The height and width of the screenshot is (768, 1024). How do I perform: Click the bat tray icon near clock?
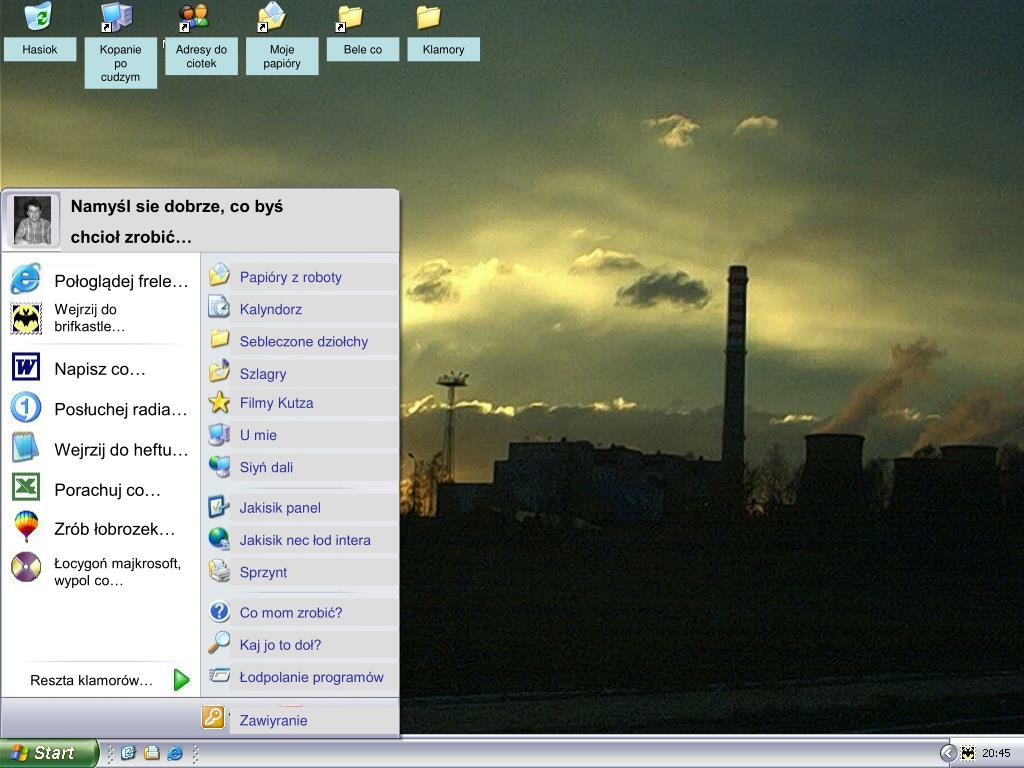coord(968,753)
